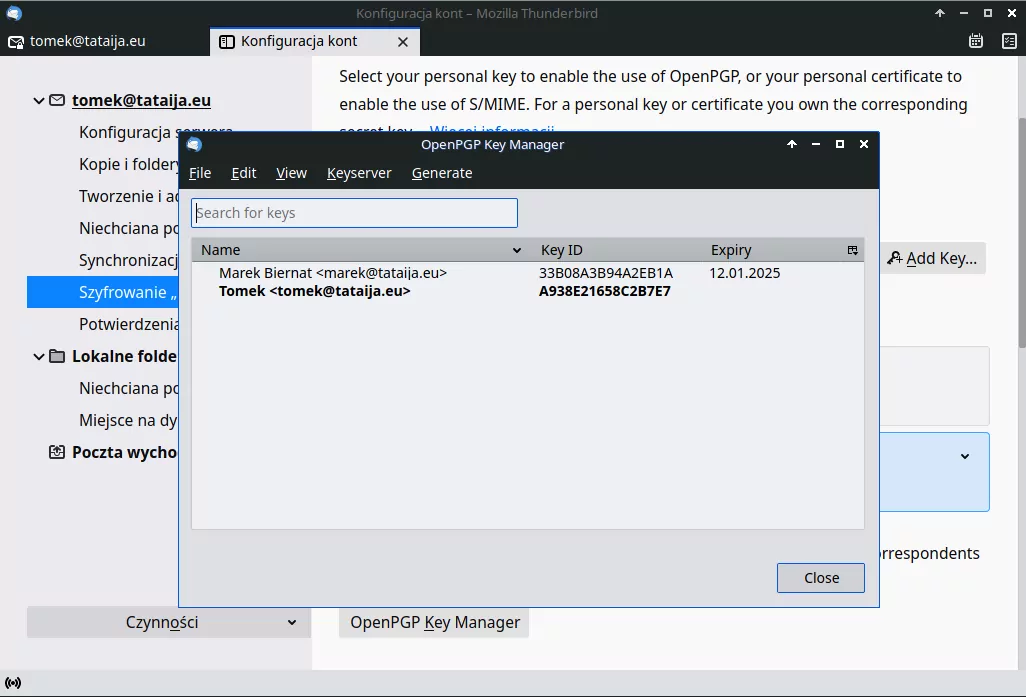This screenshot has height=697, width=1026.
Task: Close the Konfiguracja kont tab
Action: [x=403, y=42]
